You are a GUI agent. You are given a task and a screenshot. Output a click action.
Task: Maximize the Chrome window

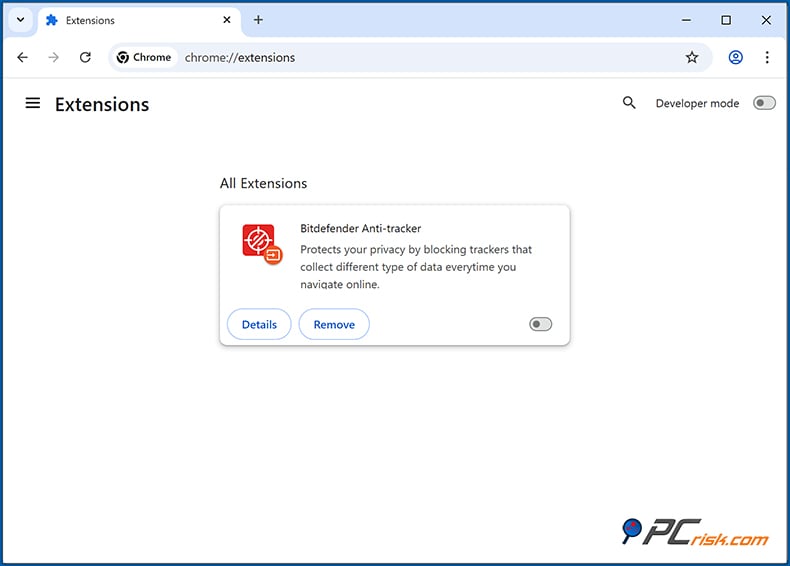click(x=726, y=20)
